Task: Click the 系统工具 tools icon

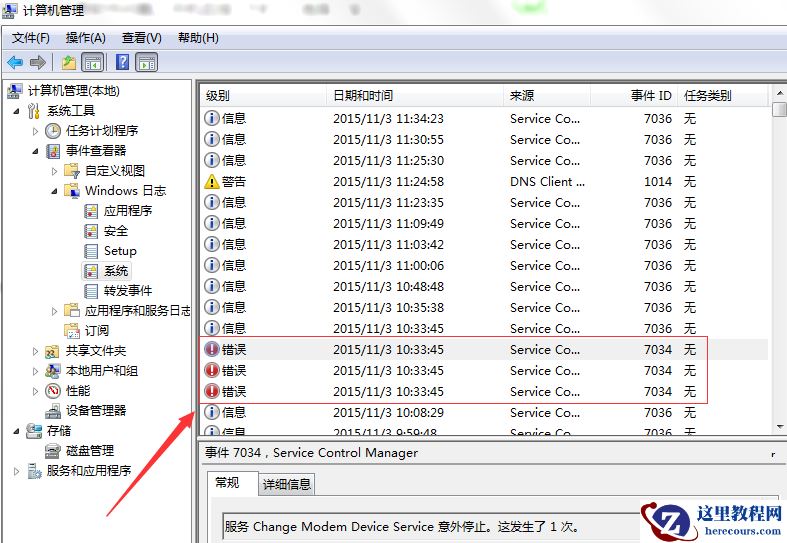Action: tap(34, 111)
